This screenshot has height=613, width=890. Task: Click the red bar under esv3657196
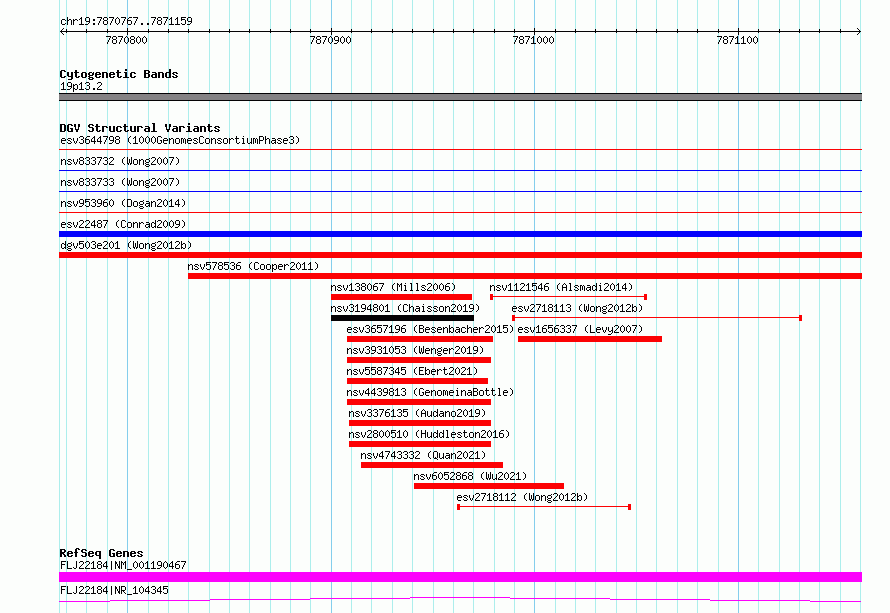pyautogui.click(x=420, y=339)
